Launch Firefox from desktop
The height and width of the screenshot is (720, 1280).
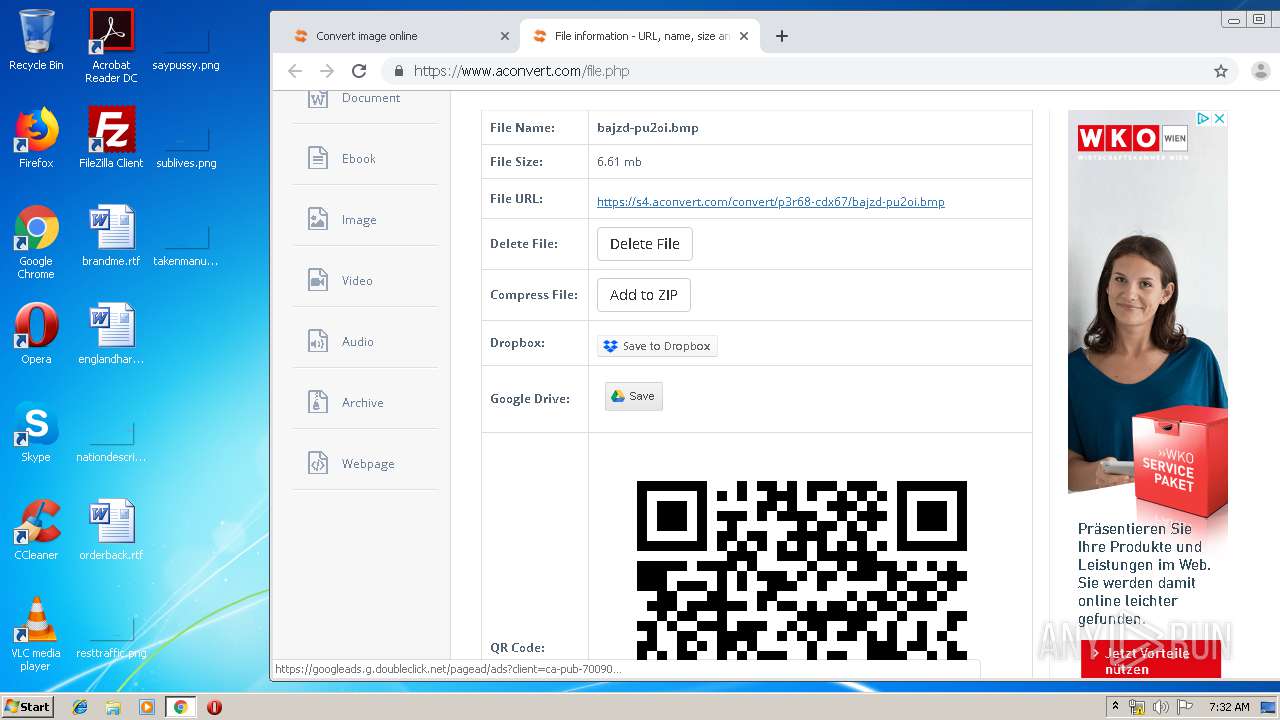[x=36, y=138]
